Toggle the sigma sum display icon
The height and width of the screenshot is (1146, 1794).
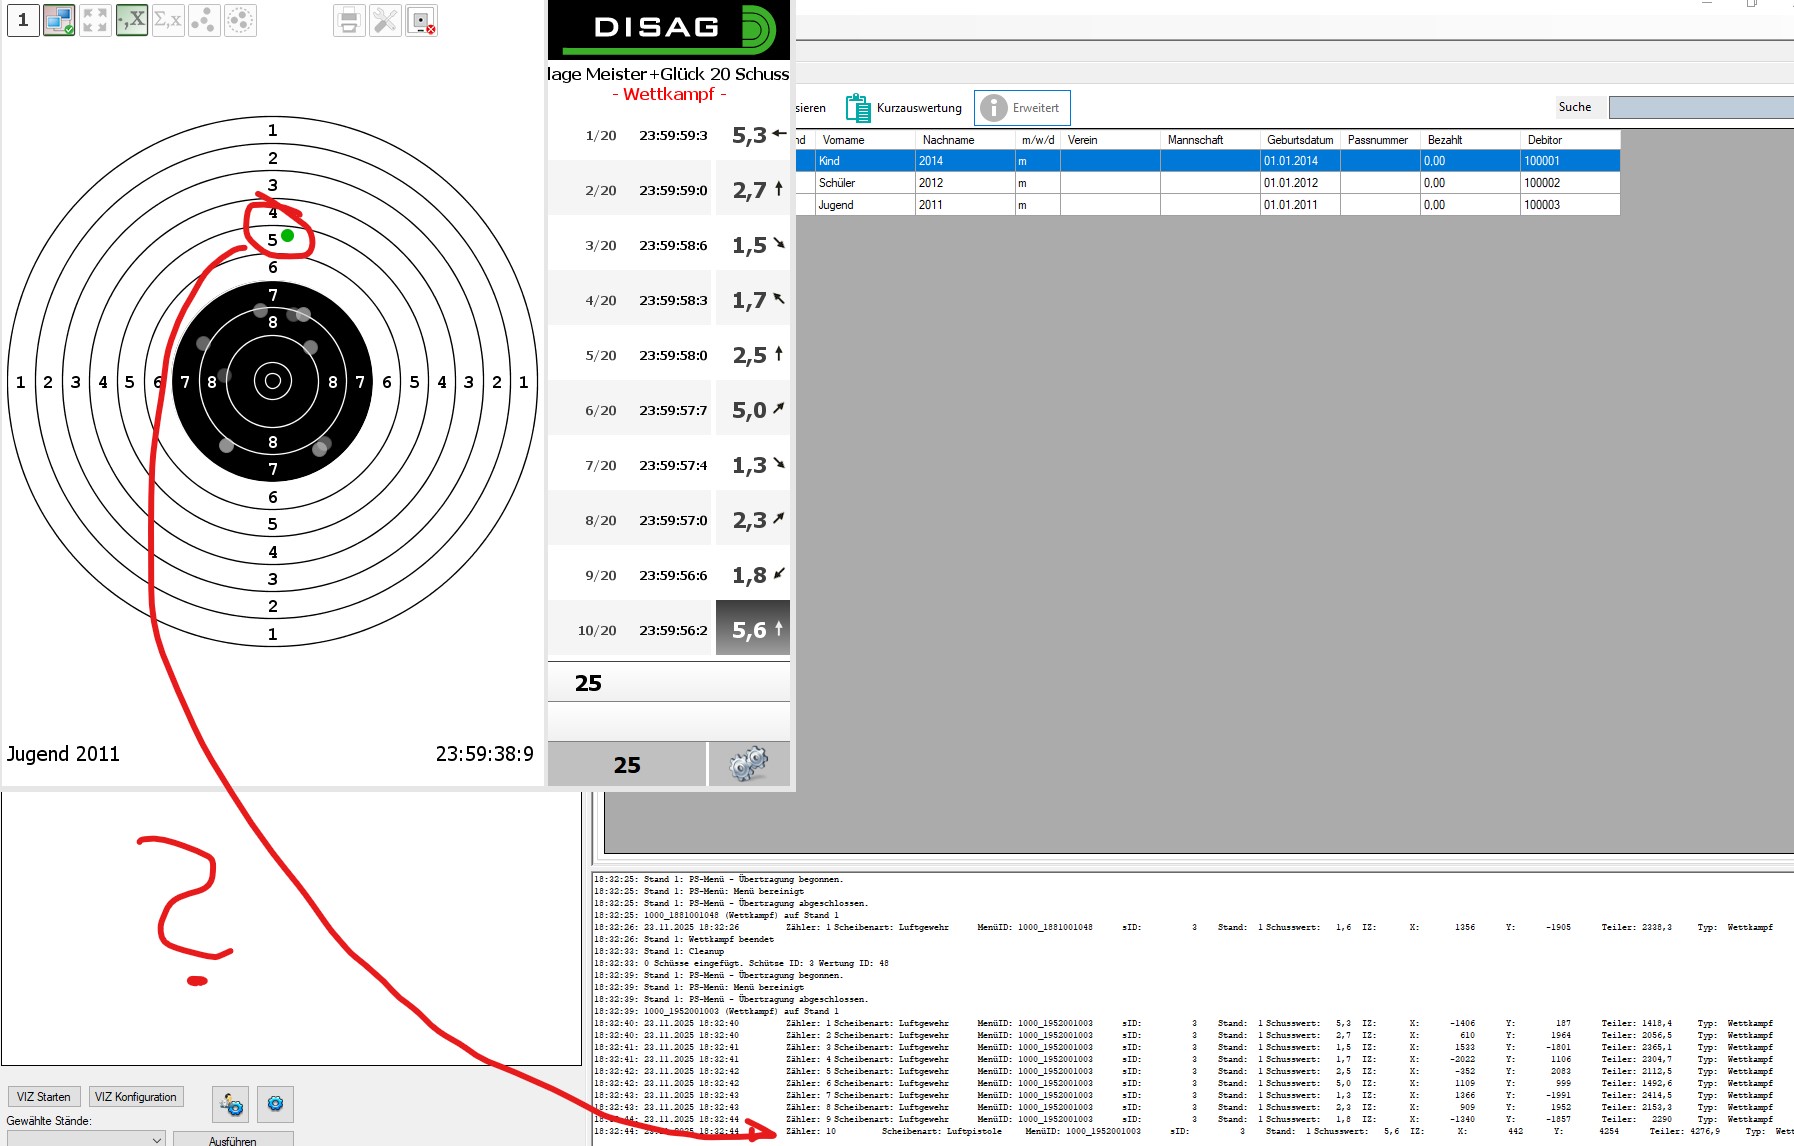tap(168, 20)
